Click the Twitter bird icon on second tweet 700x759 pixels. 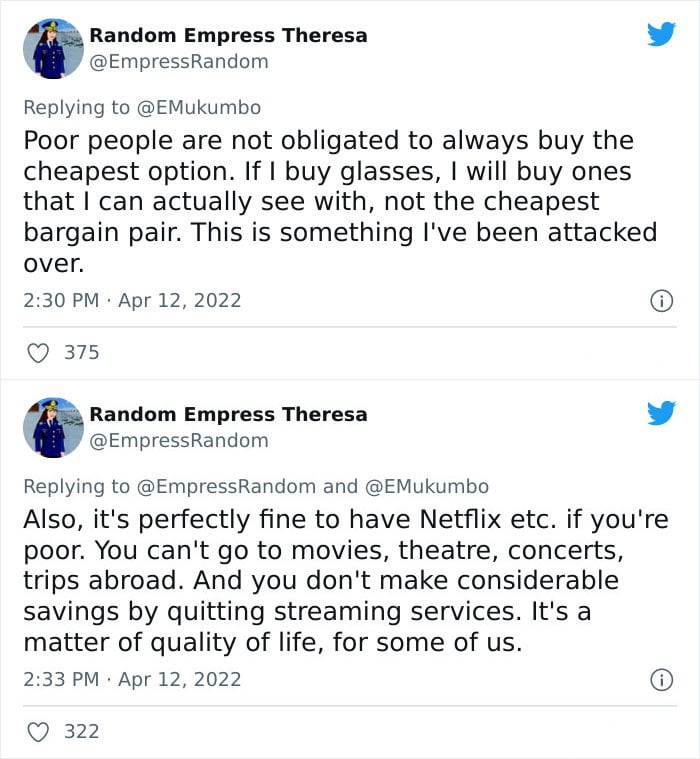click(661, 413)
